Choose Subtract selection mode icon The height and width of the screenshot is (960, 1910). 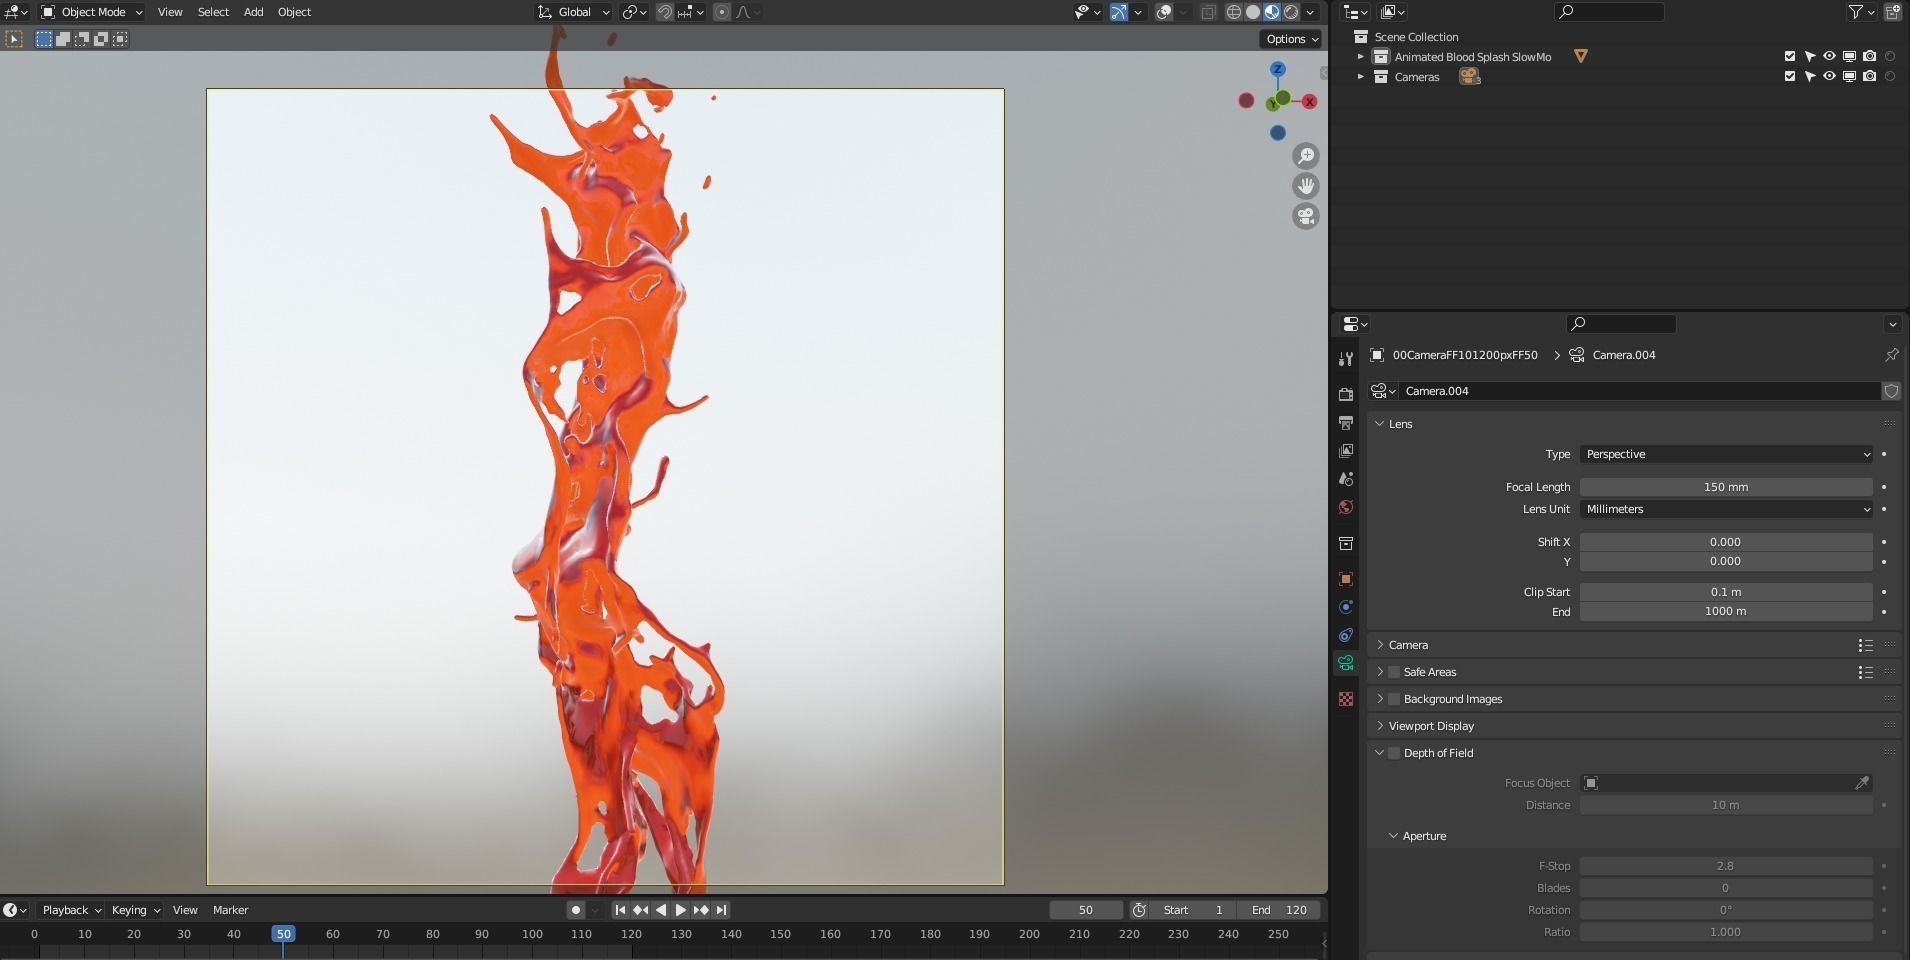[x=82, y=39]
